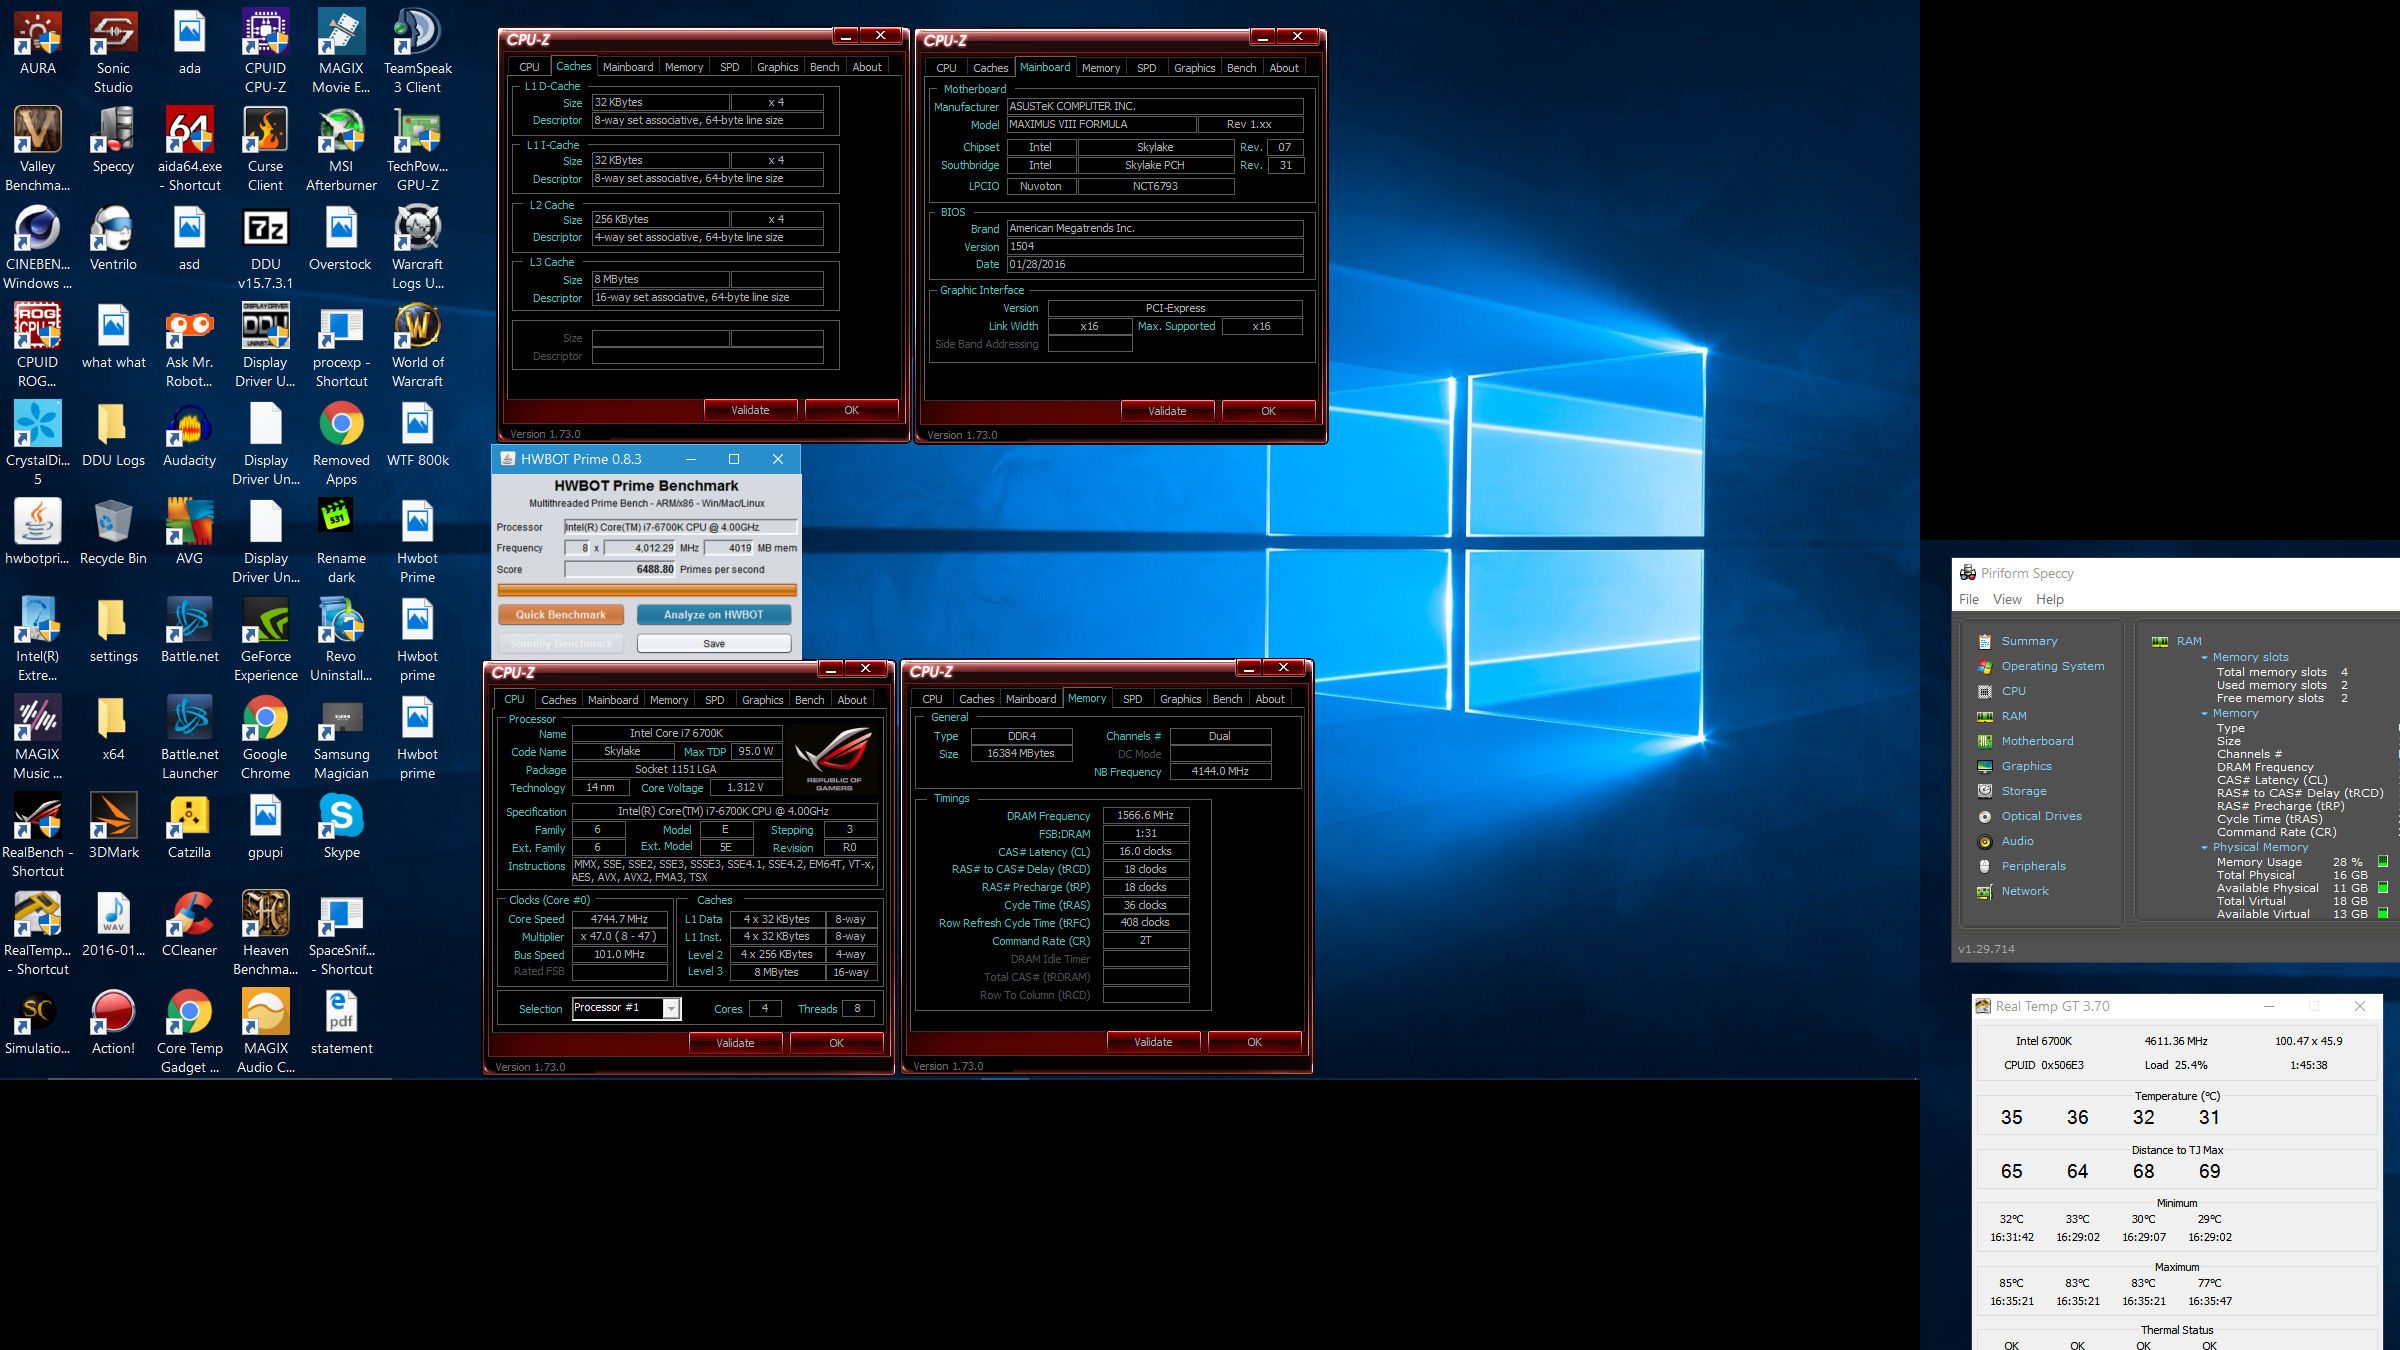Click Quick Benchmark in HWBOT Prime
This screenshot has width=2400, height=1350.
click(561, 615)
